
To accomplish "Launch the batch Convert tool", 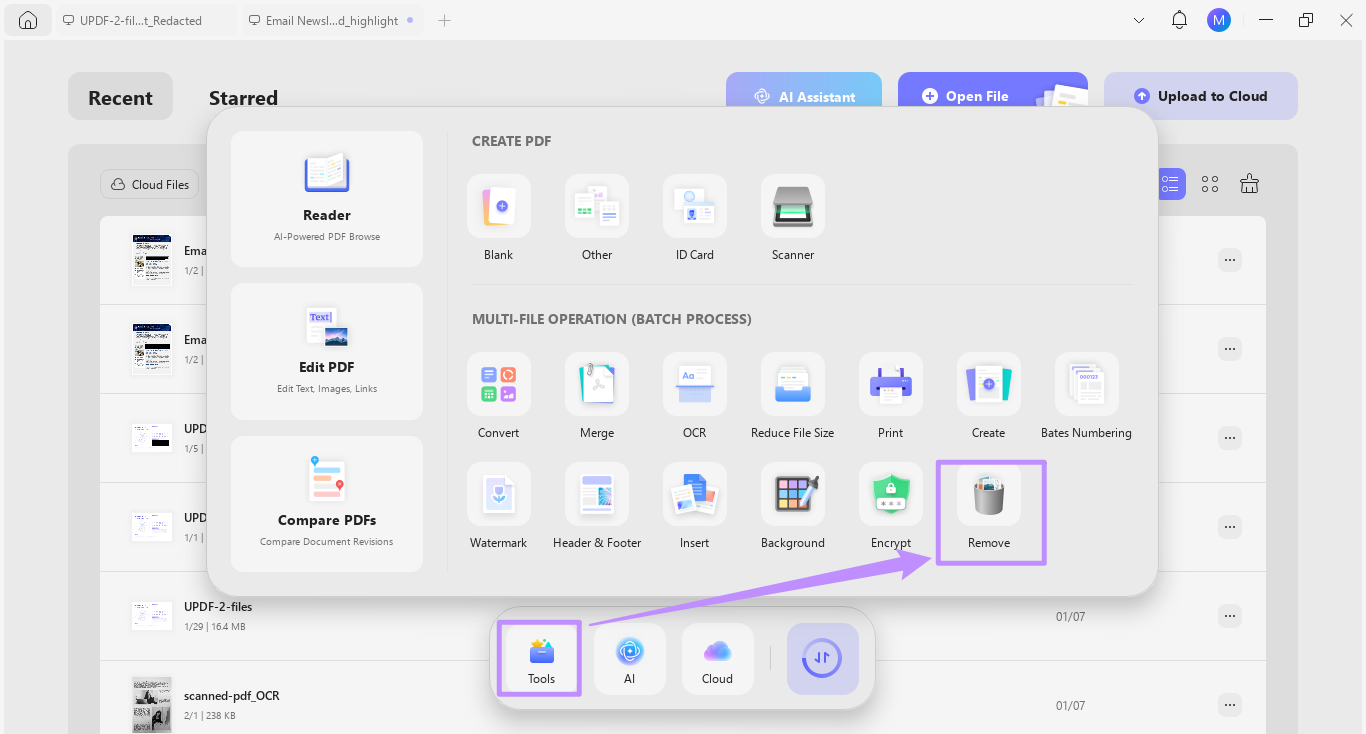I will 499,384.
